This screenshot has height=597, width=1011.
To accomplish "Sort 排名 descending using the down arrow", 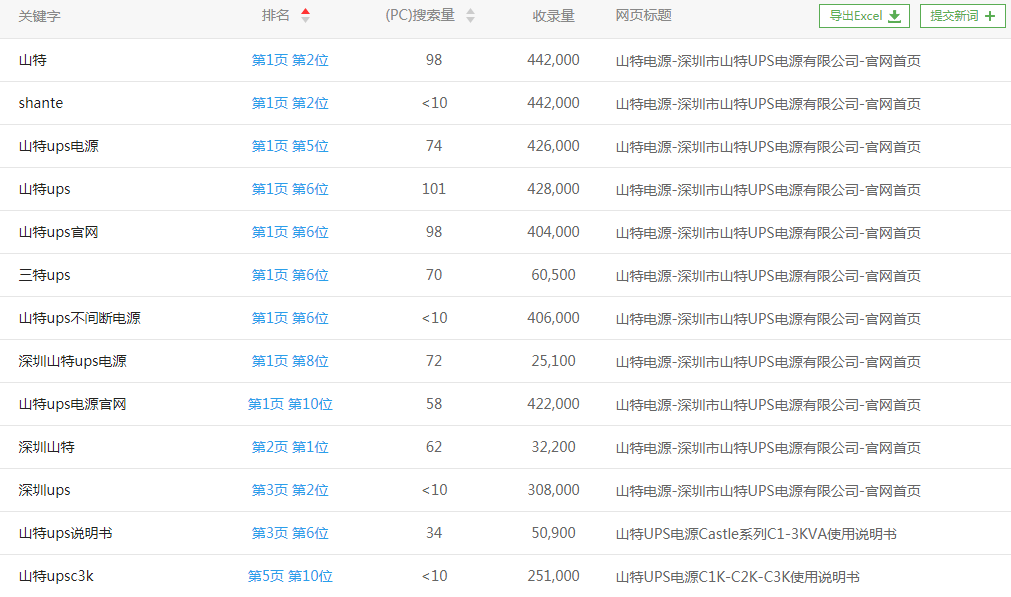I will tap(305, 20).
